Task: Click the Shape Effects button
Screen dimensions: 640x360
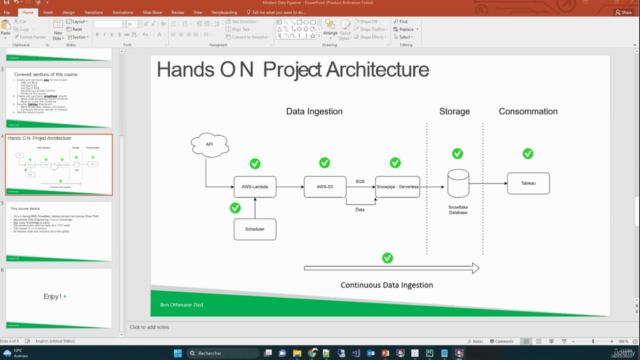Action: (x=369, y=37)
